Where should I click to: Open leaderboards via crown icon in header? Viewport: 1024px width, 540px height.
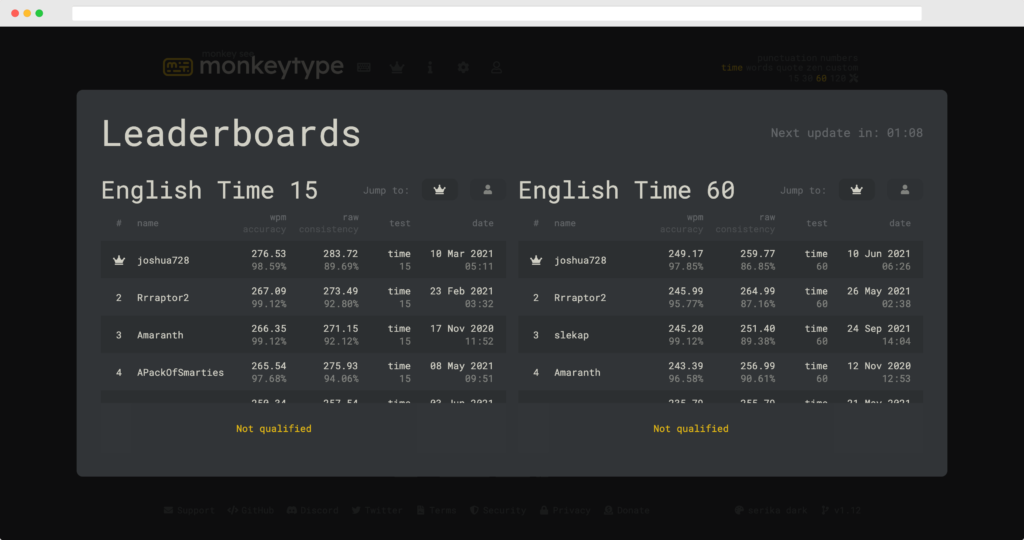(x=397, y=67)
